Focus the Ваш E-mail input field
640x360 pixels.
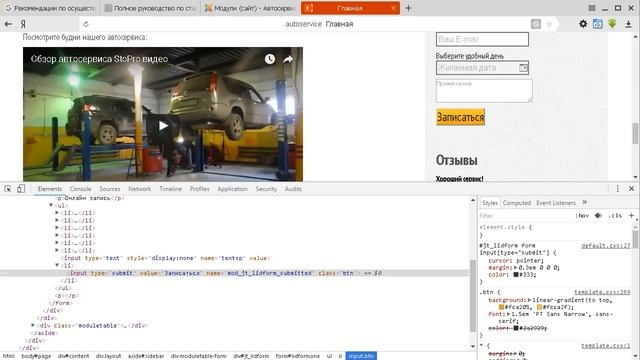coord(482,40)
